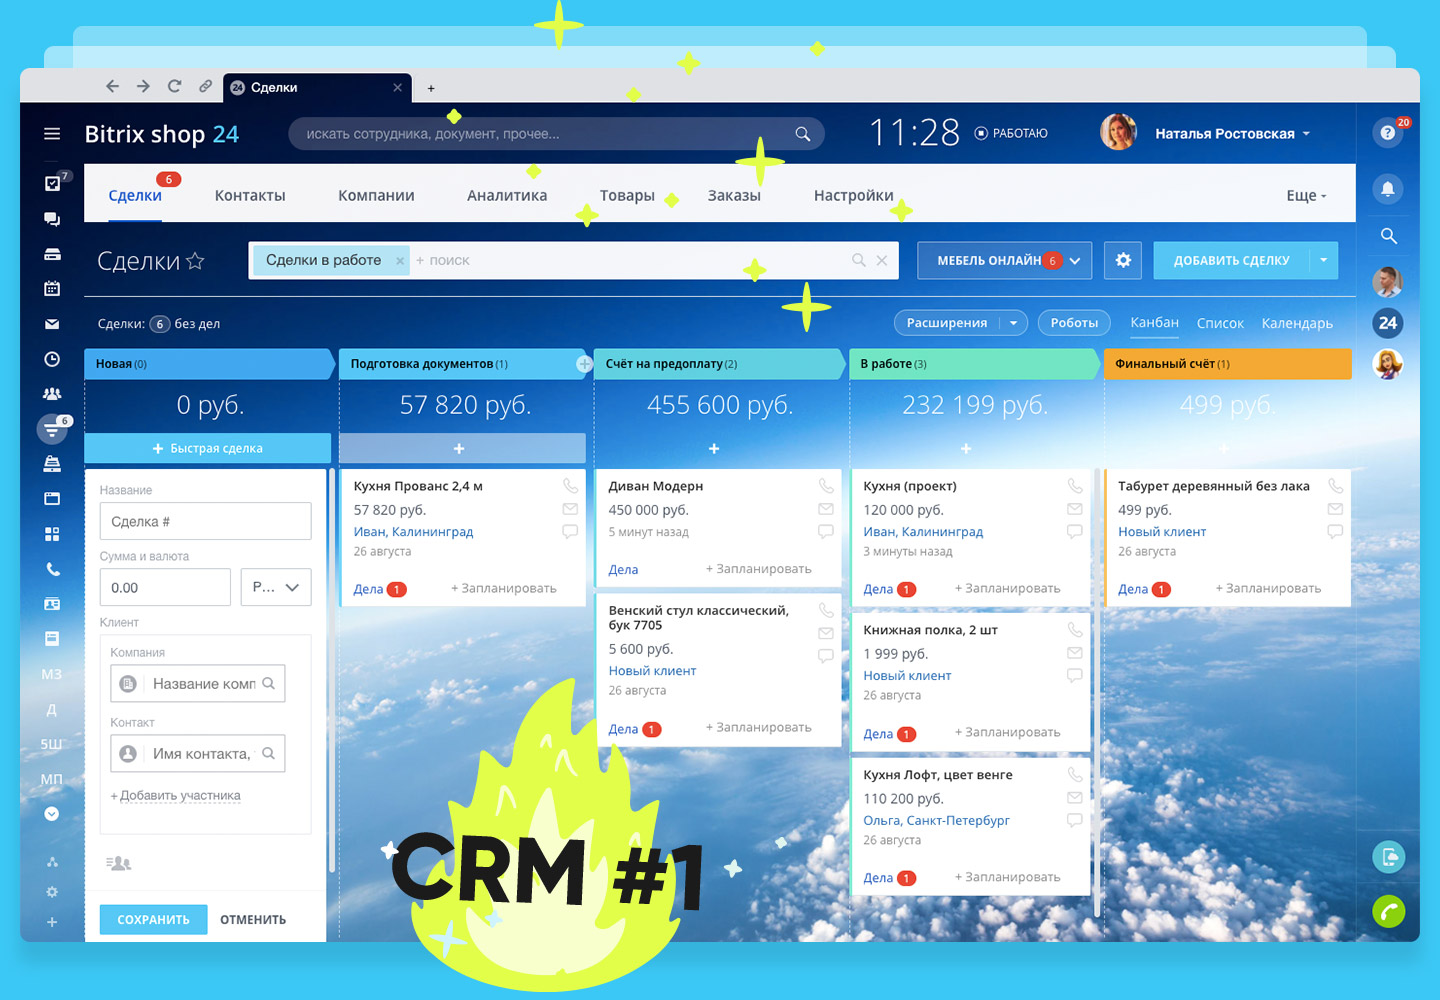
Task: Click mail icon on Кухня Прованс card
Action: click(570, 509)
